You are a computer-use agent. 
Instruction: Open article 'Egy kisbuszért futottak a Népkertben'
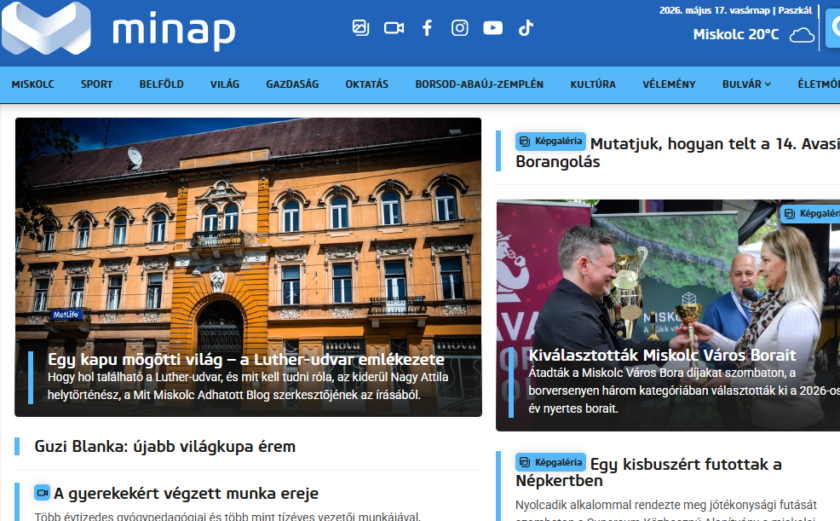649,472
